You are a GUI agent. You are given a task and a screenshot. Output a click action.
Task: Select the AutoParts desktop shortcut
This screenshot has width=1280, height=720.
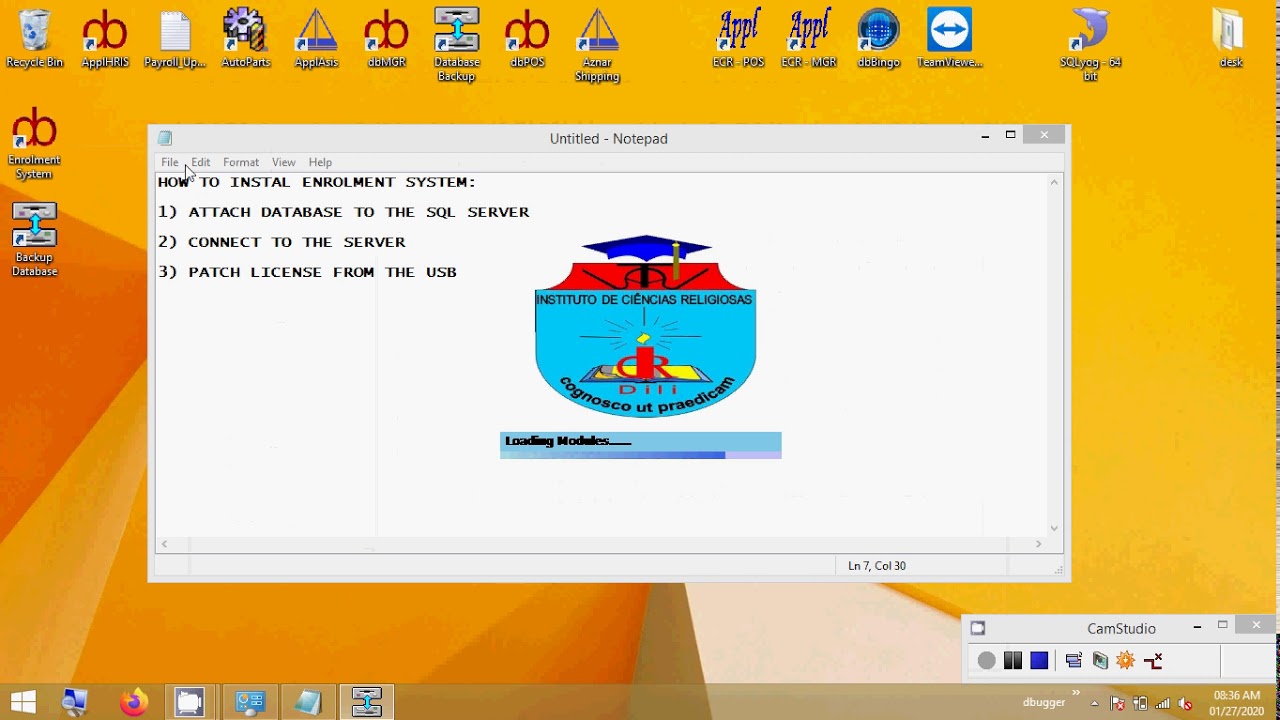(x=246, y=38)
